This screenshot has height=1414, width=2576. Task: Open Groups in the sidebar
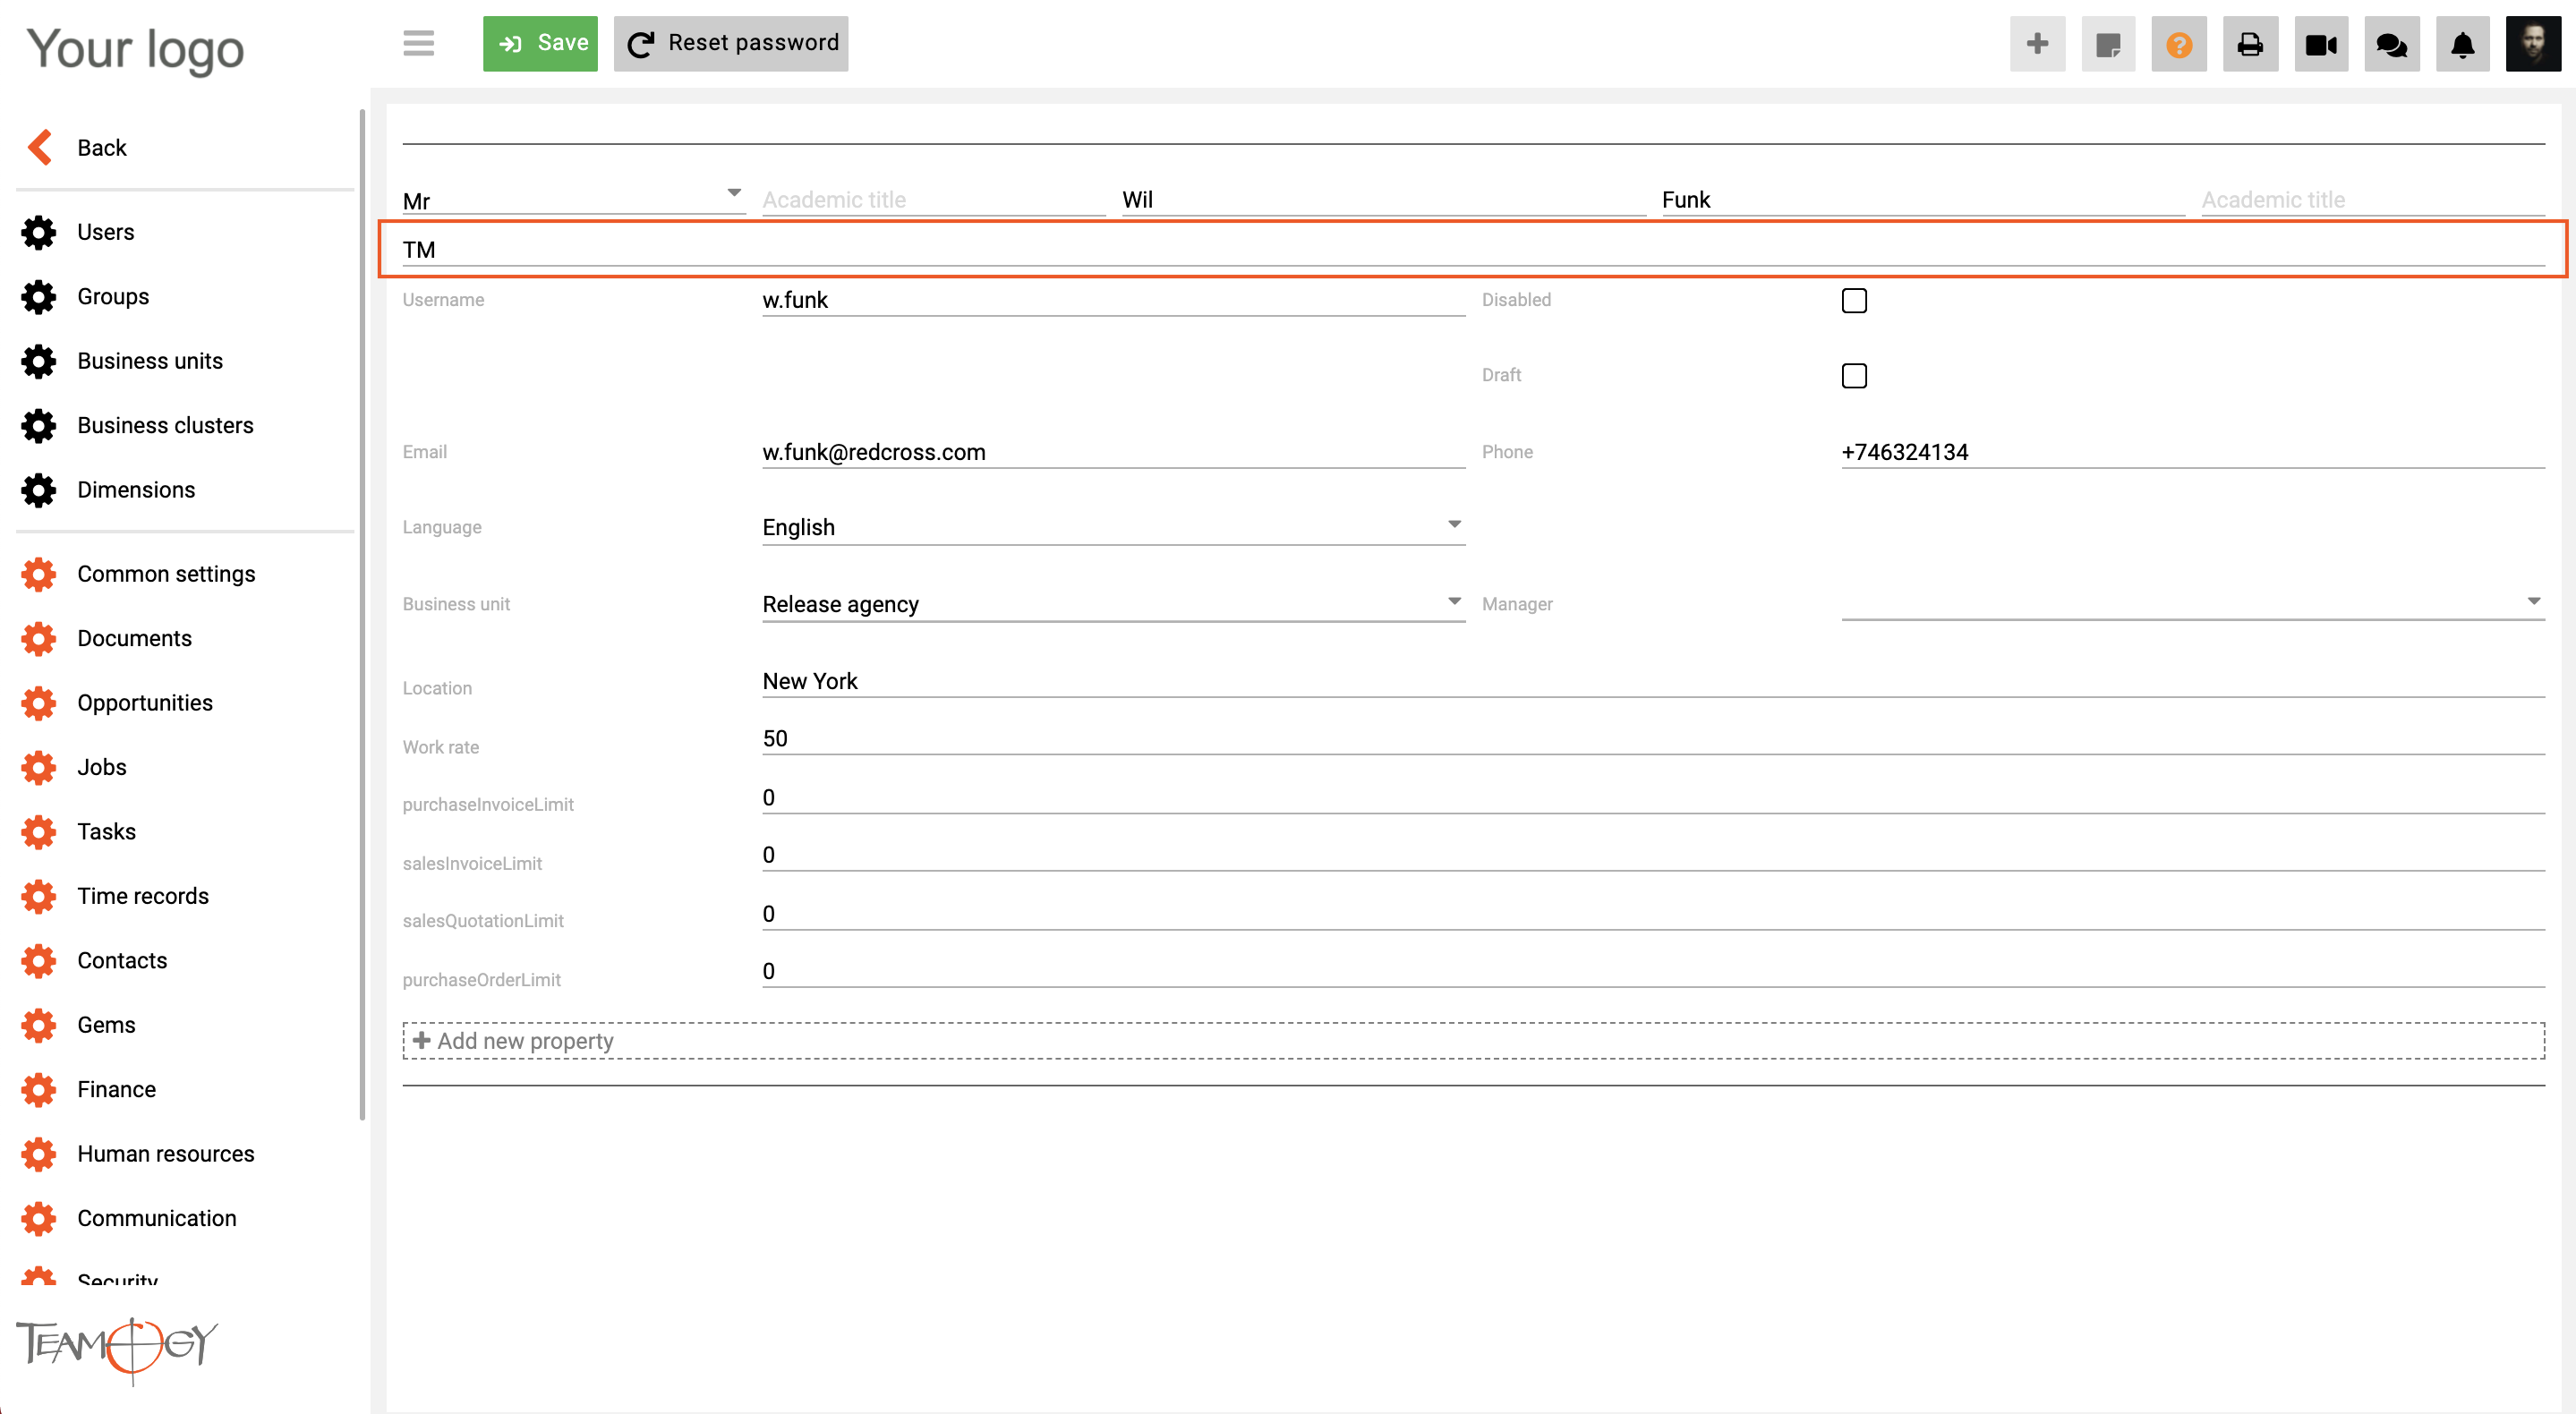pos(113,297)
